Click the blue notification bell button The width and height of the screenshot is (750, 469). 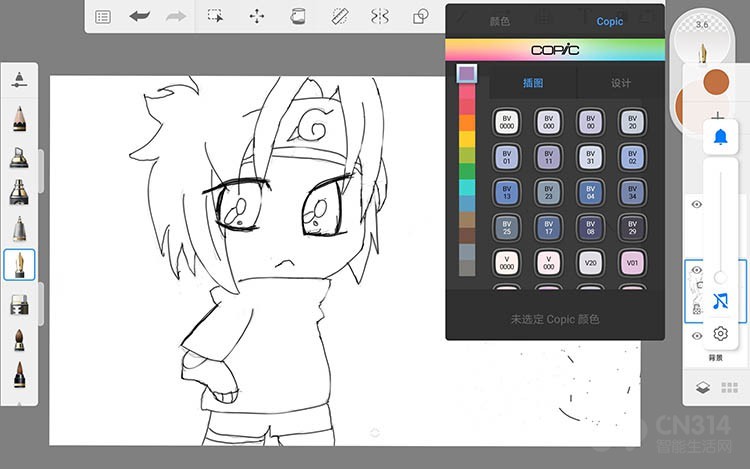720,137
